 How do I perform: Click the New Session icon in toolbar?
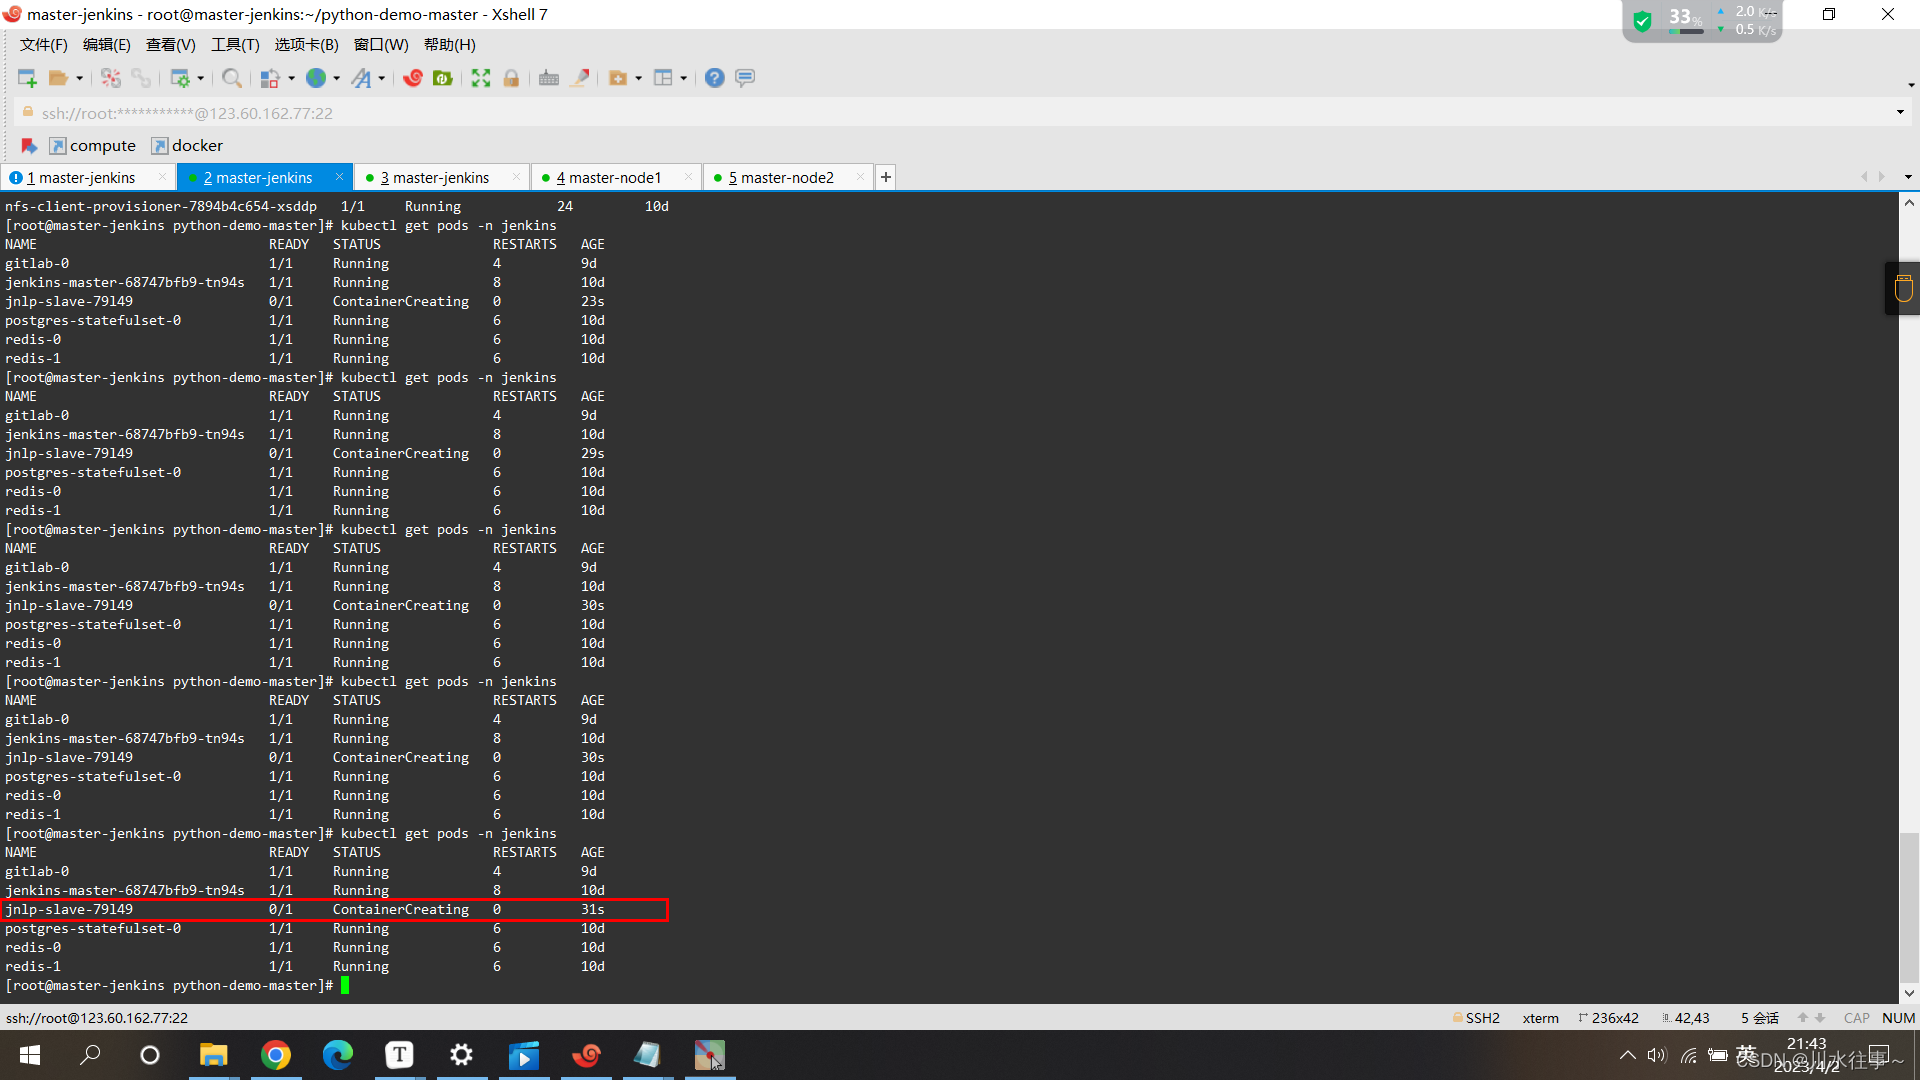tap(27, 78)
